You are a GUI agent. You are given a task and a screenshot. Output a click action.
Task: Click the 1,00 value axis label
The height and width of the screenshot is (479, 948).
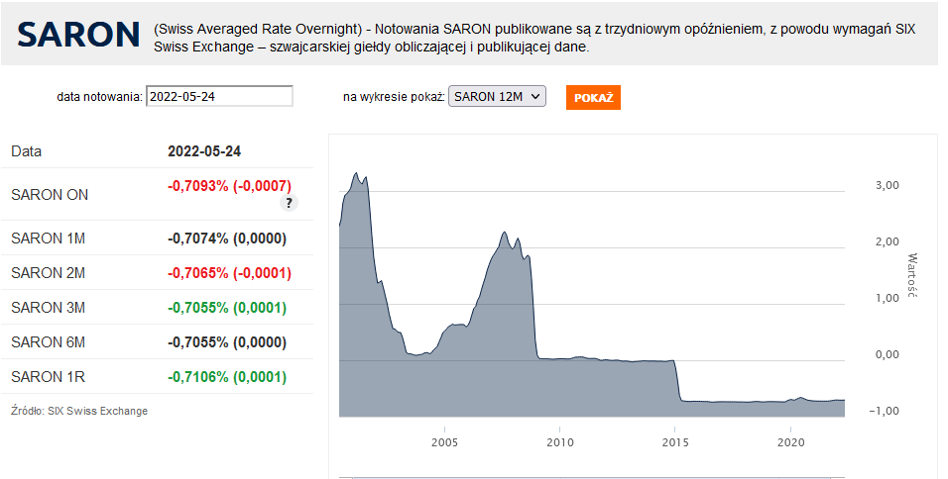[x=887, y=298]
